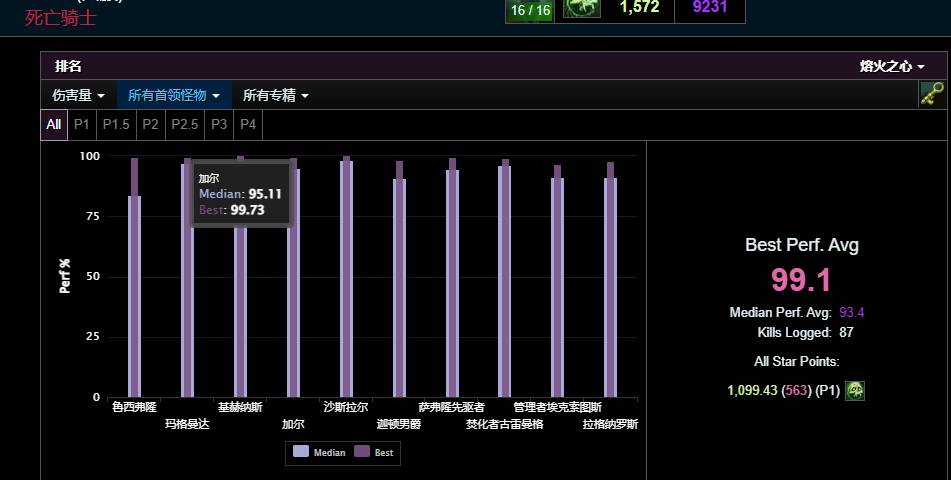Click the 基赫纳斯 axis label
Viewport: 951px width, 480px height.
(240, 407)
